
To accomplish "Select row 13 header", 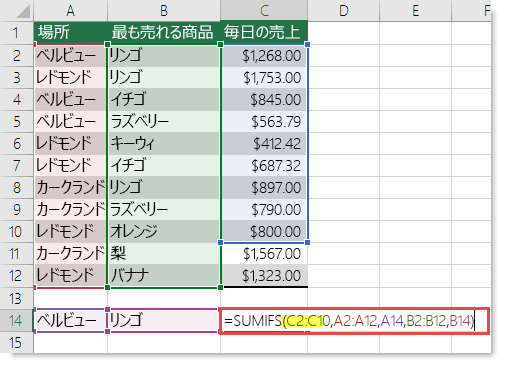I will click(17, 298).
